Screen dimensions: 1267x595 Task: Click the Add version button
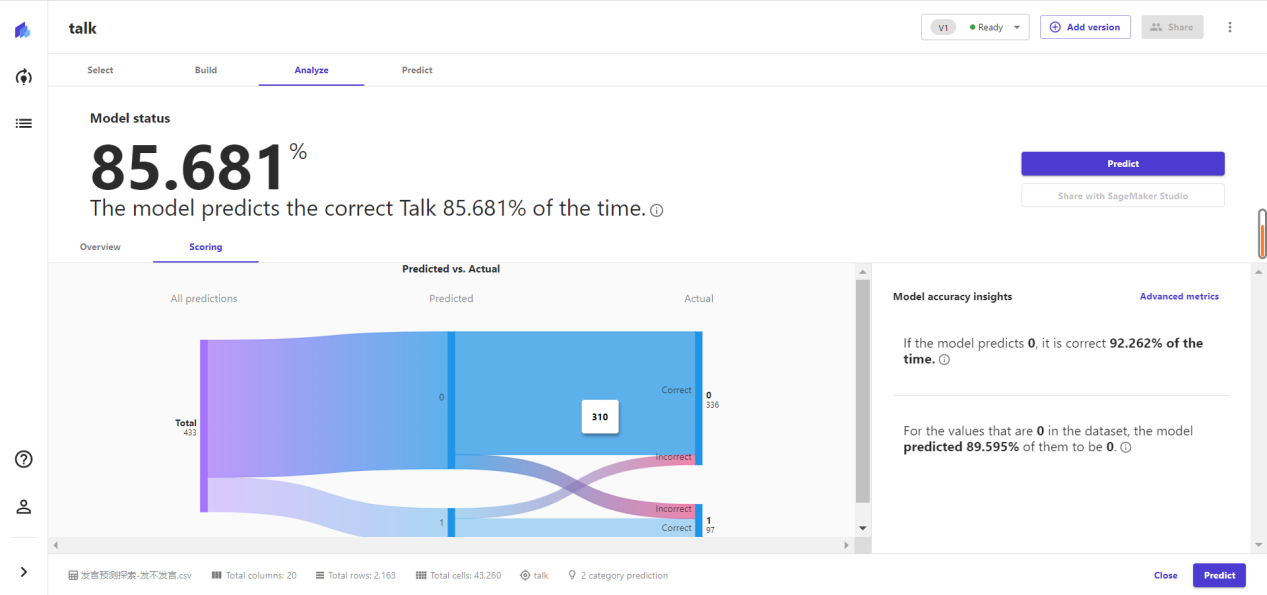1085,27
